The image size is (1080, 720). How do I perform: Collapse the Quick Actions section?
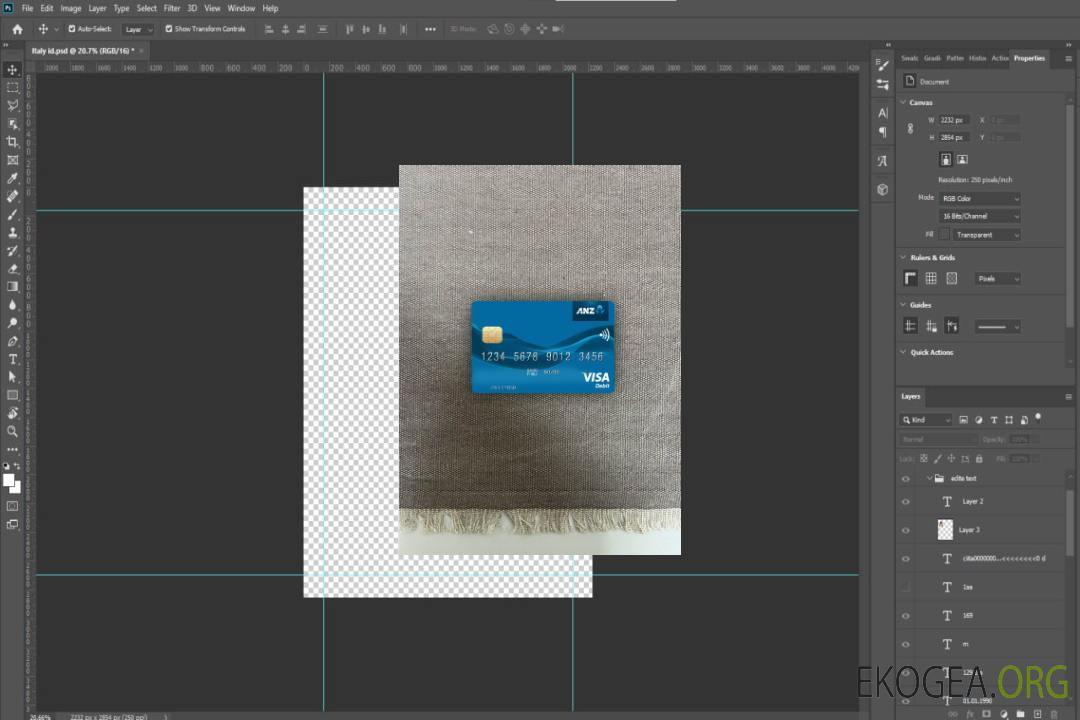pos(904,352)
